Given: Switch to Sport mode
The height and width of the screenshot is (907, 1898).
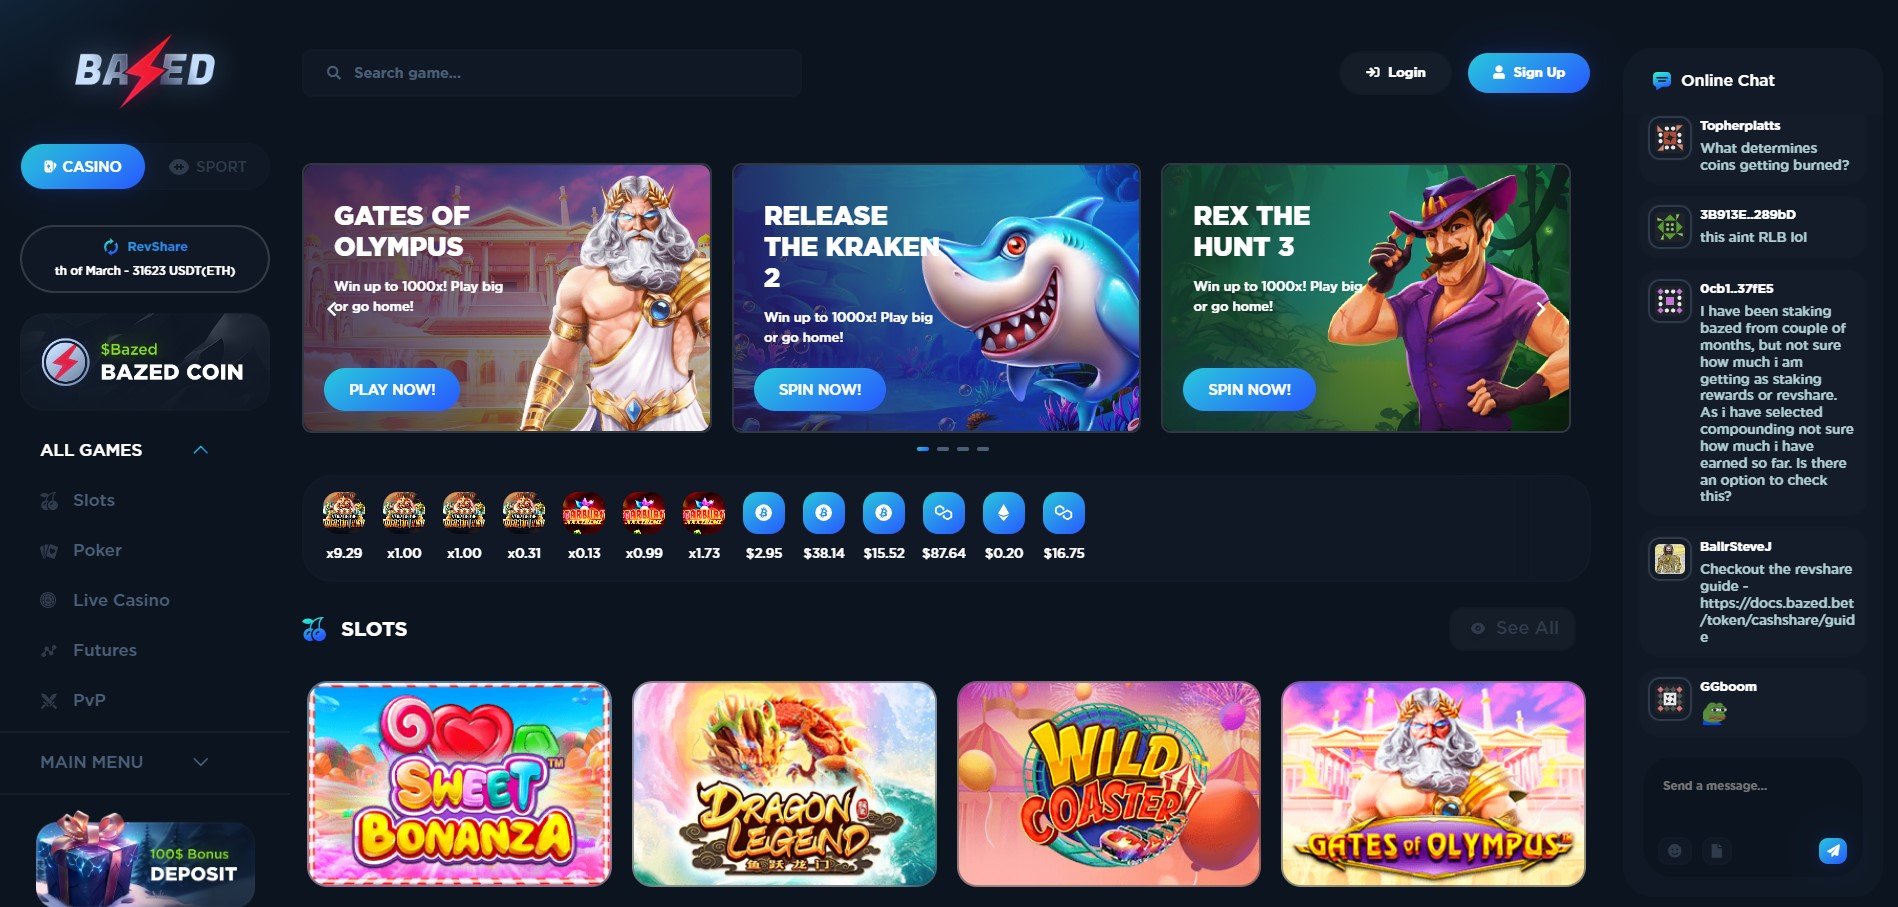Looking at the screenshot, I should (208, 167).
